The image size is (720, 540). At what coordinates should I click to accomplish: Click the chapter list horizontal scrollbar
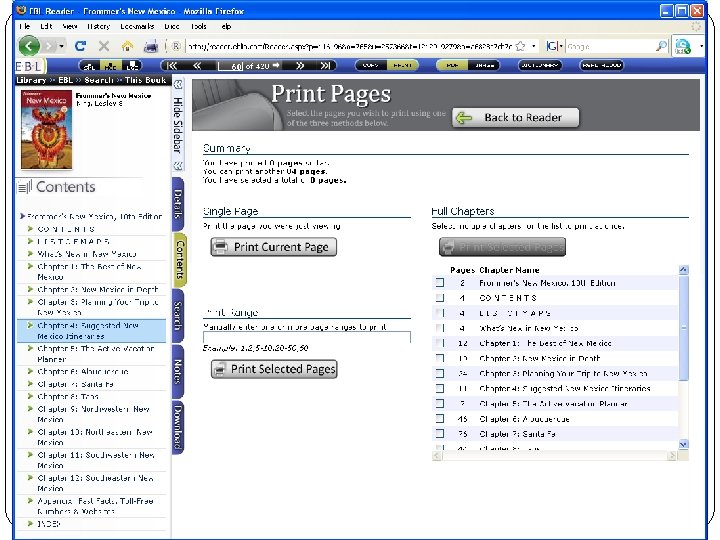[x=554, y=456]
